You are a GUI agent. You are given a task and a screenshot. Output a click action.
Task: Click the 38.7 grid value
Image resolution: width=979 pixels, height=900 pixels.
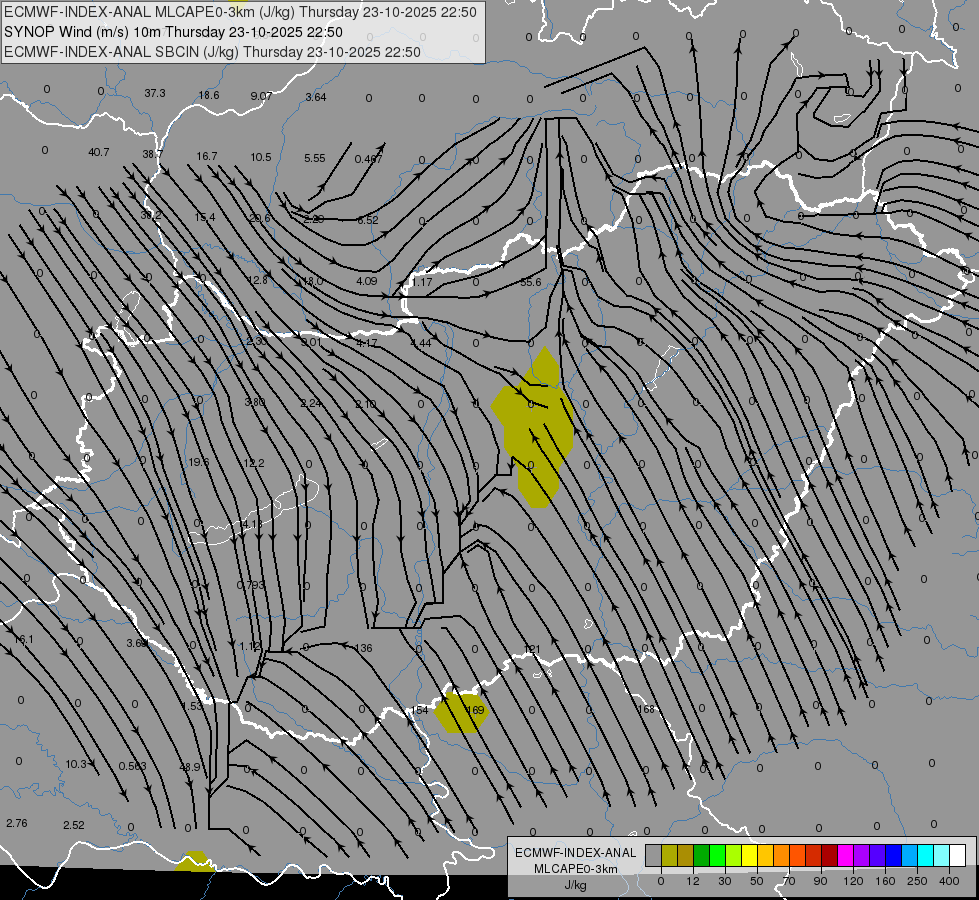coord(152,154)
